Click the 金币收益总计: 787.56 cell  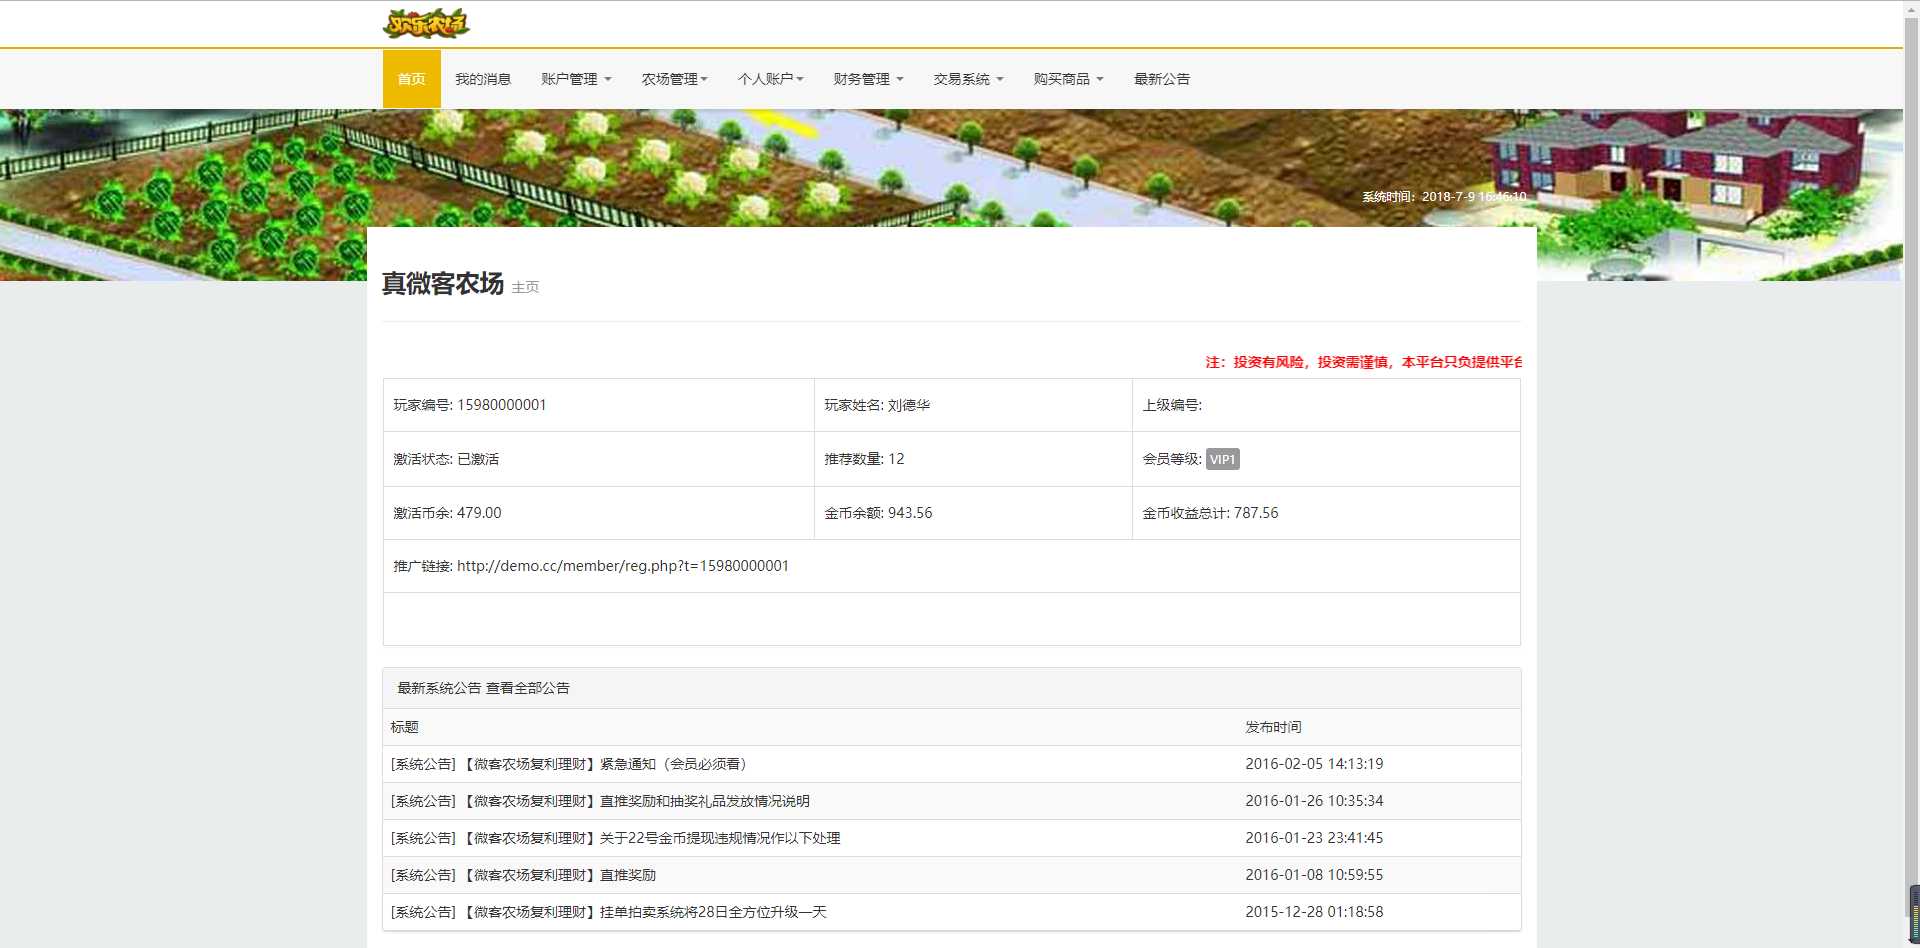click(1326, 513)
